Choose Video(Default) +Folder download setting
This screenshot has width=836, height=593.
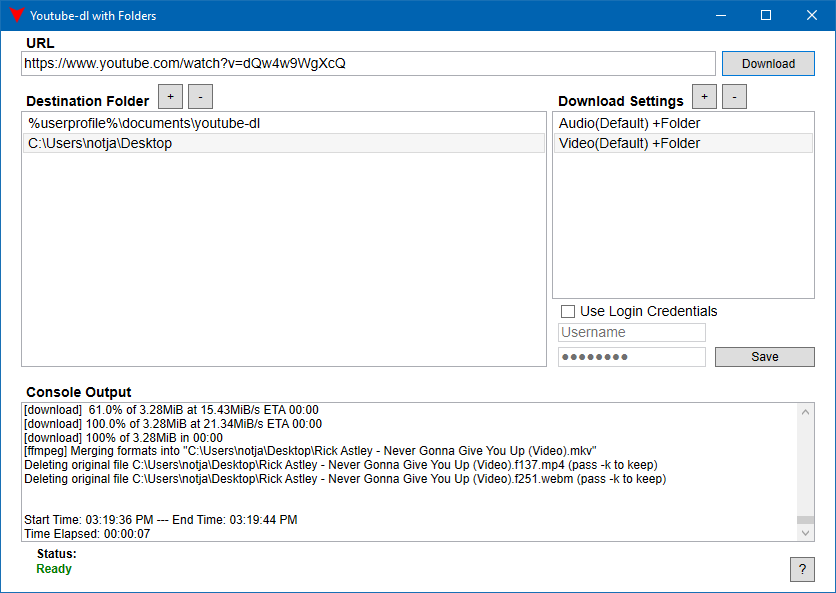pyautogui.click(x=629, y=143)
